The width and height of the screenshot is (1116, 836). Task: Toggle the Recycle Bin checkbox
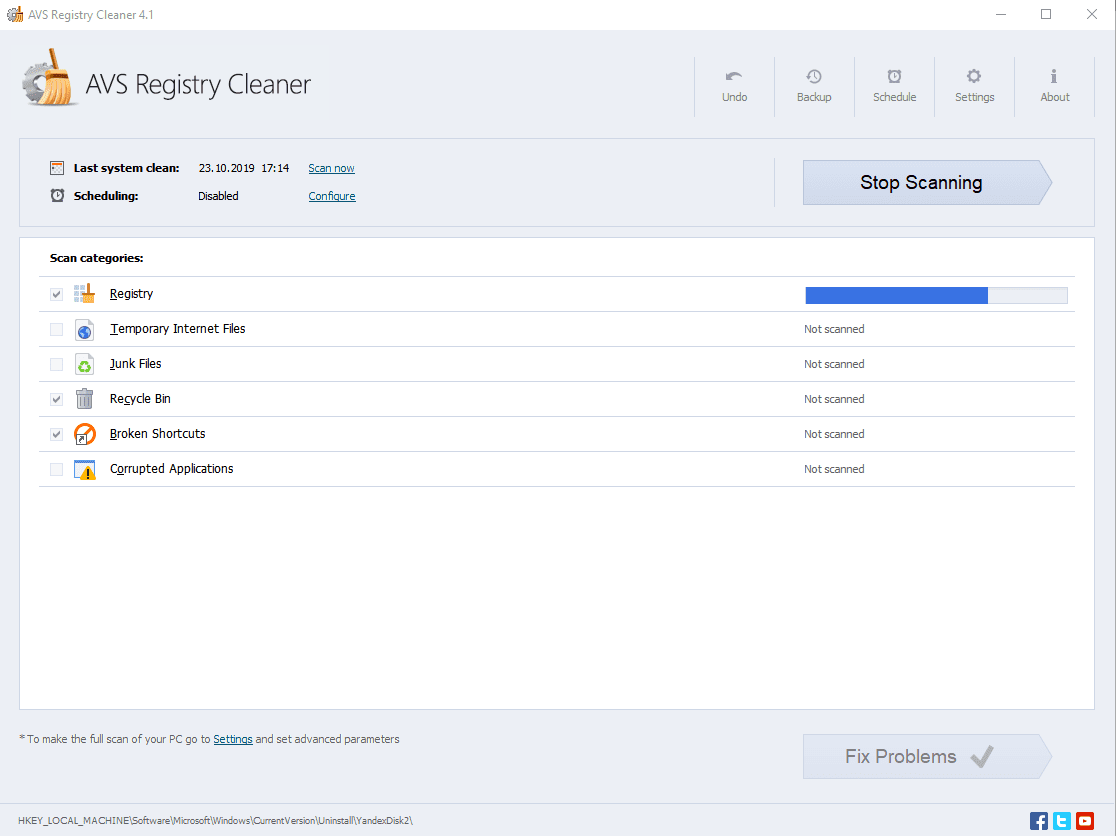tap(56, 399)
